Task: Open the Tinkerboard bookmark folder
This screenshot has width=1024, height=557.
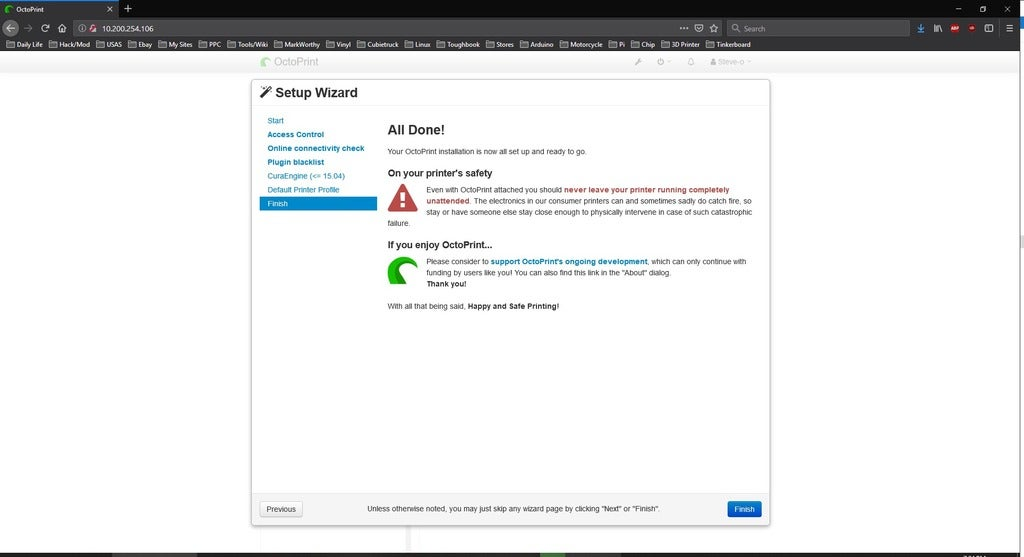Action: point(728,44)
